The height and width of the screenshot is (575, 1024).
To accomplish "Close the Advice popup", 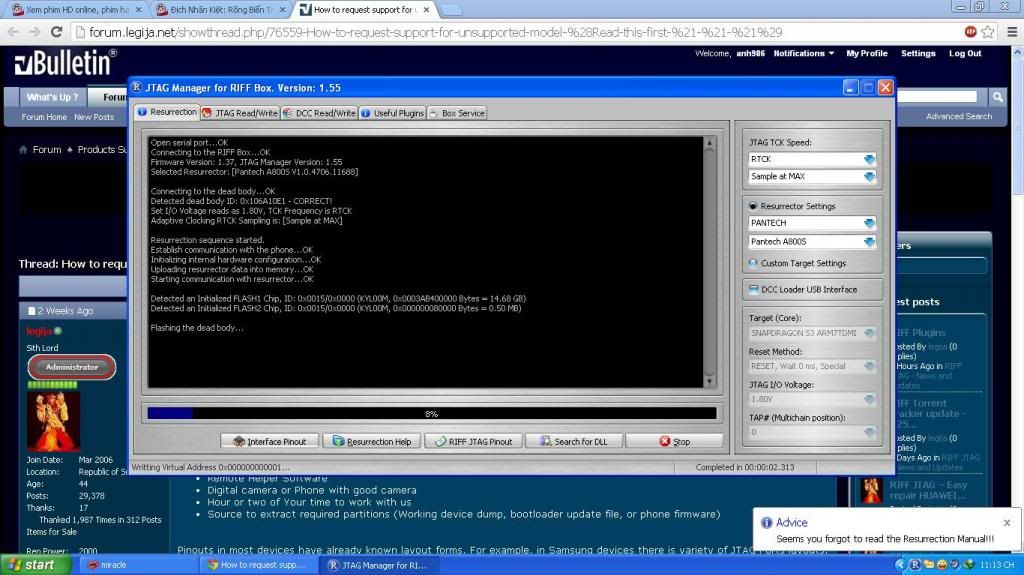I will (1007, 523).
